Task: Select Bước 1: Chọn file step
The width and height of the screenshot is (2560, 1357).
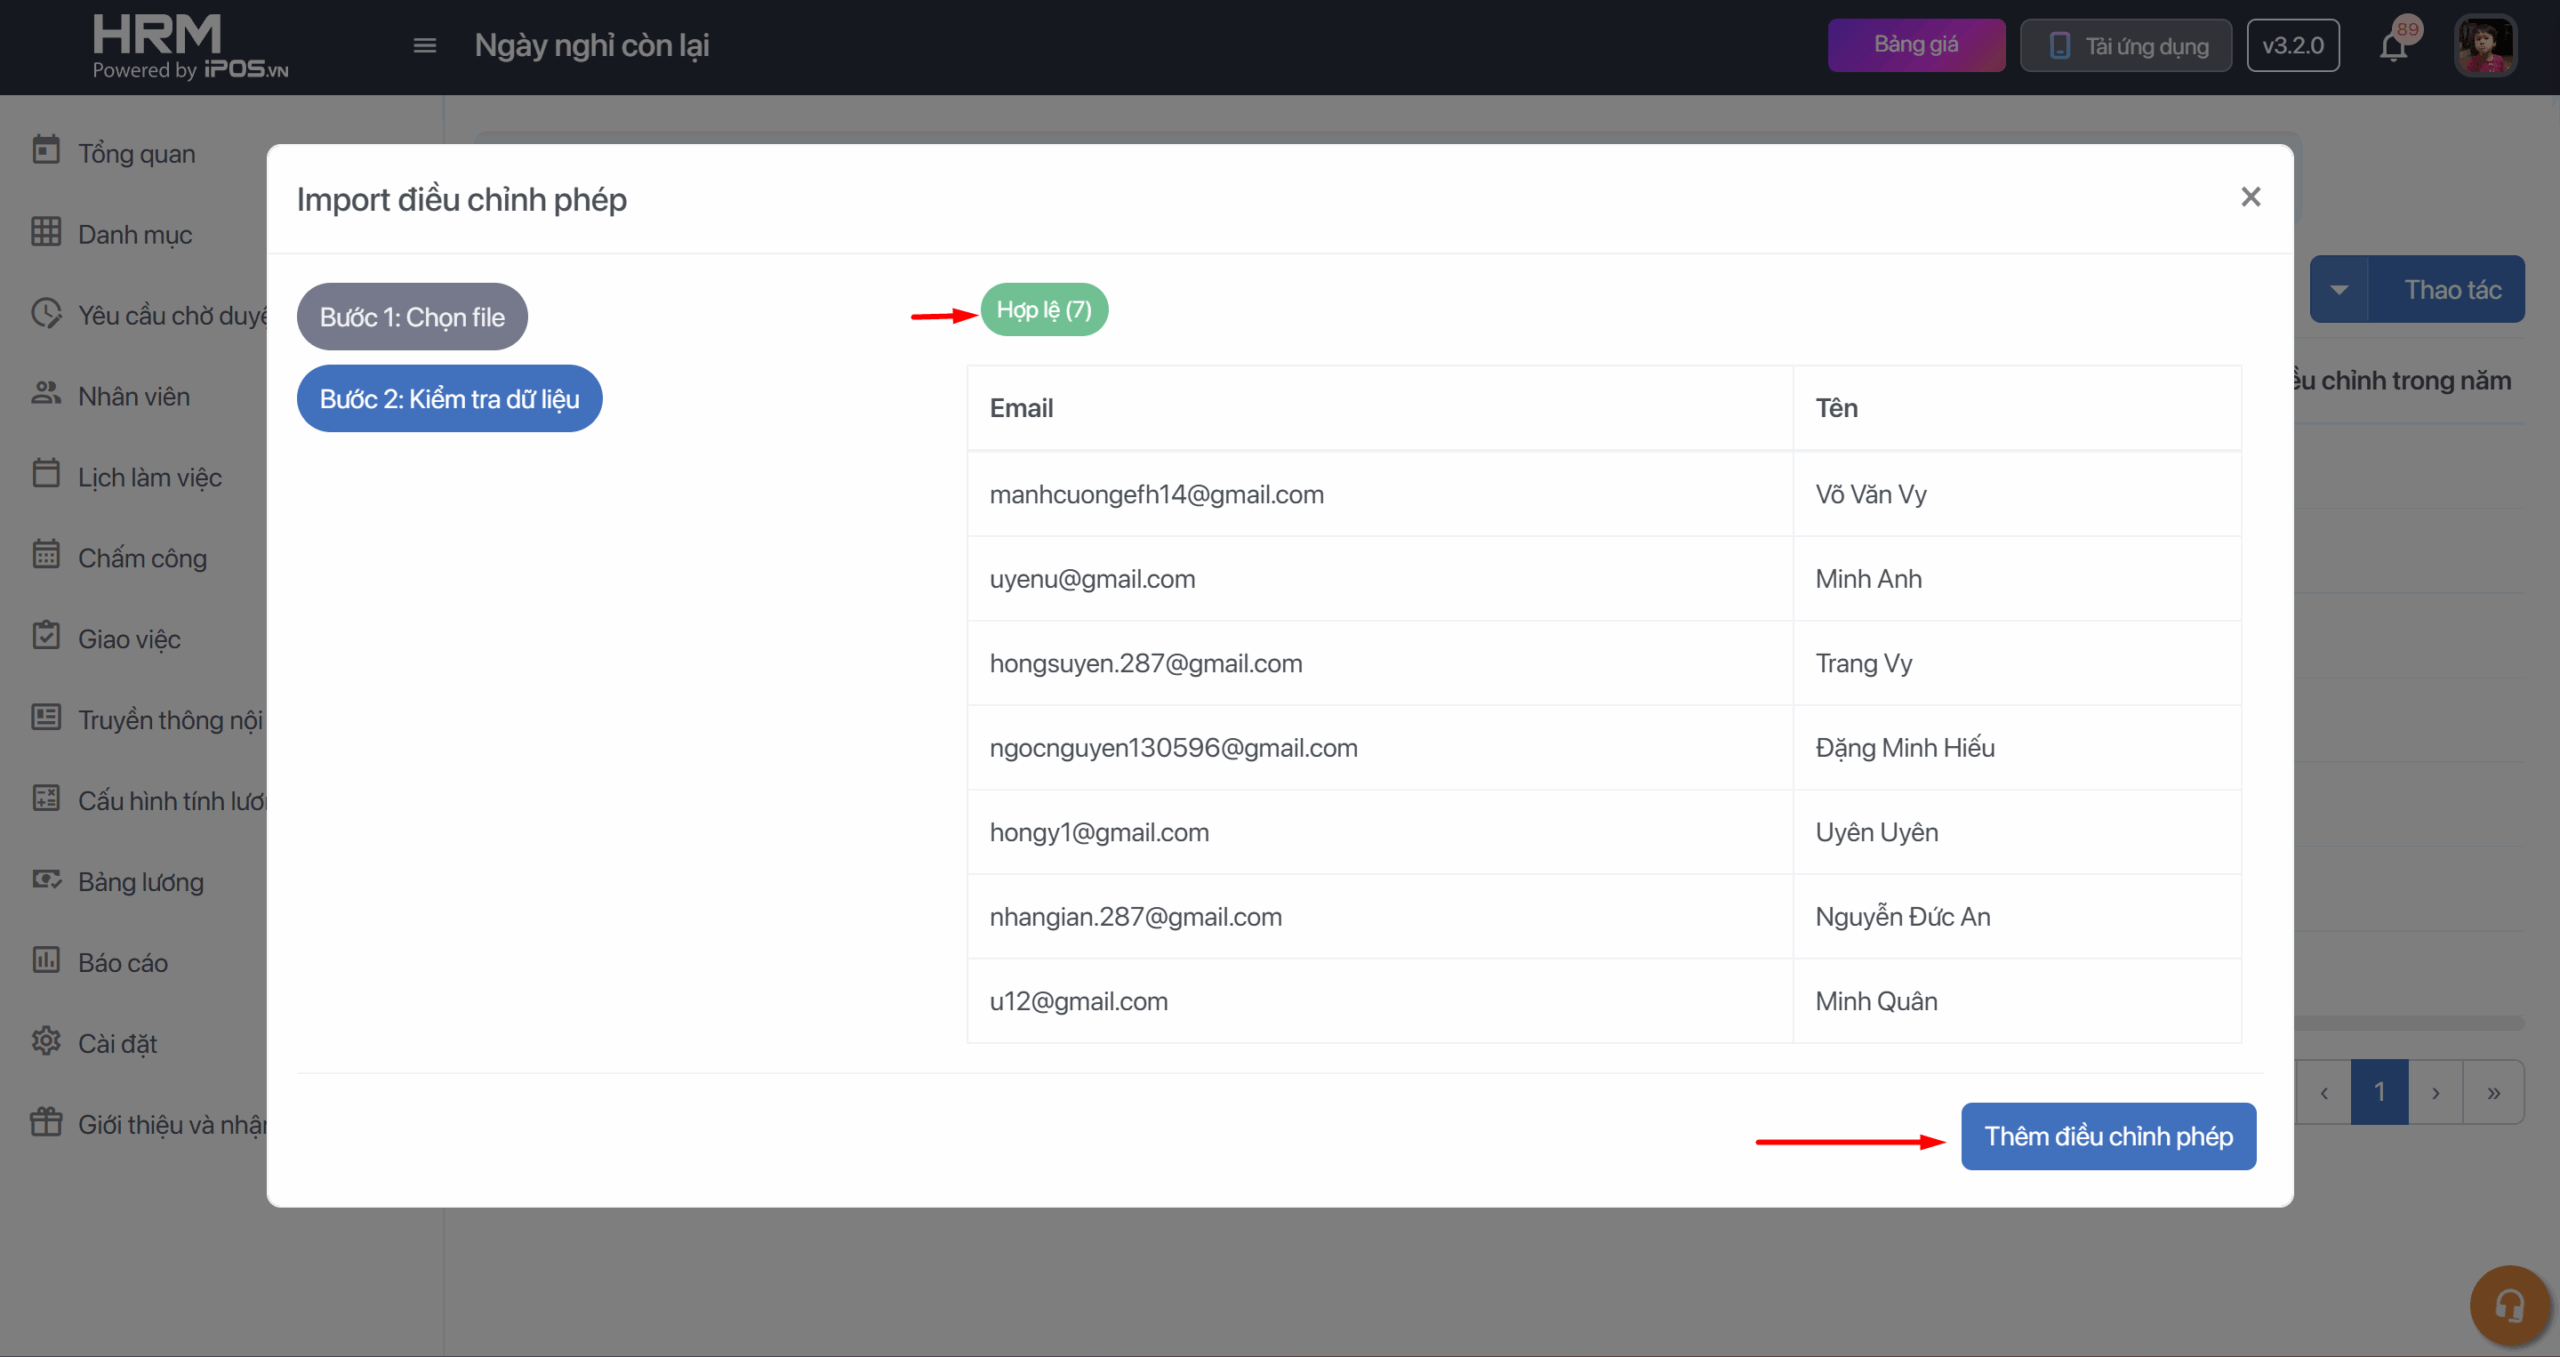Action: click(412, 317)
